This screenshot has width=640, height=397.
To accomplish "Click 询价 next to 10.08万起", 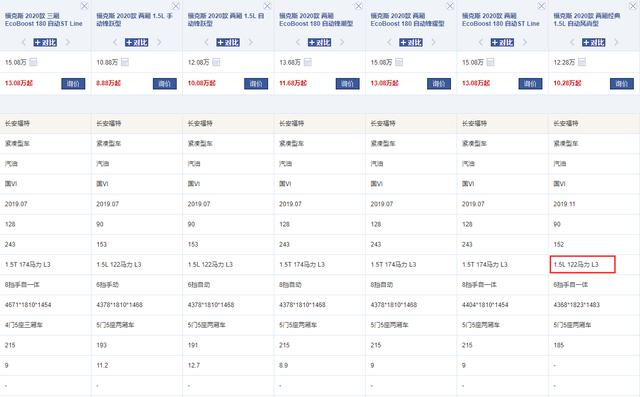I will coord(256,84).
